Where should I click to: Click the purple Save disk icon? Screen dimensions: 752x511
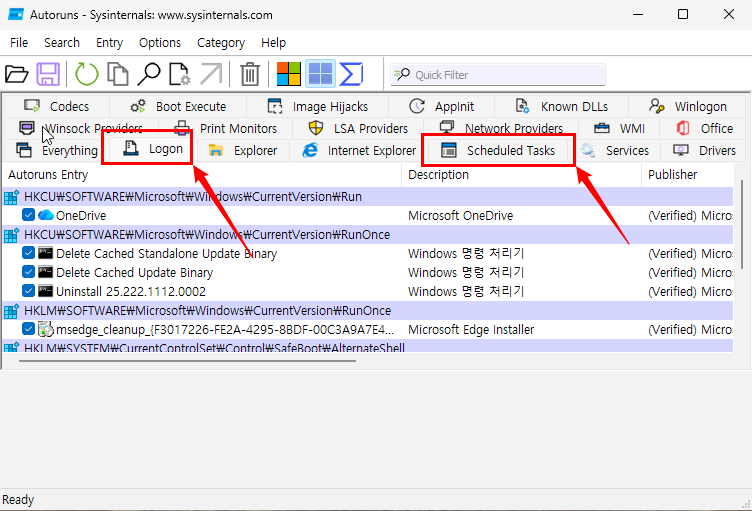(x=48, y=74)
